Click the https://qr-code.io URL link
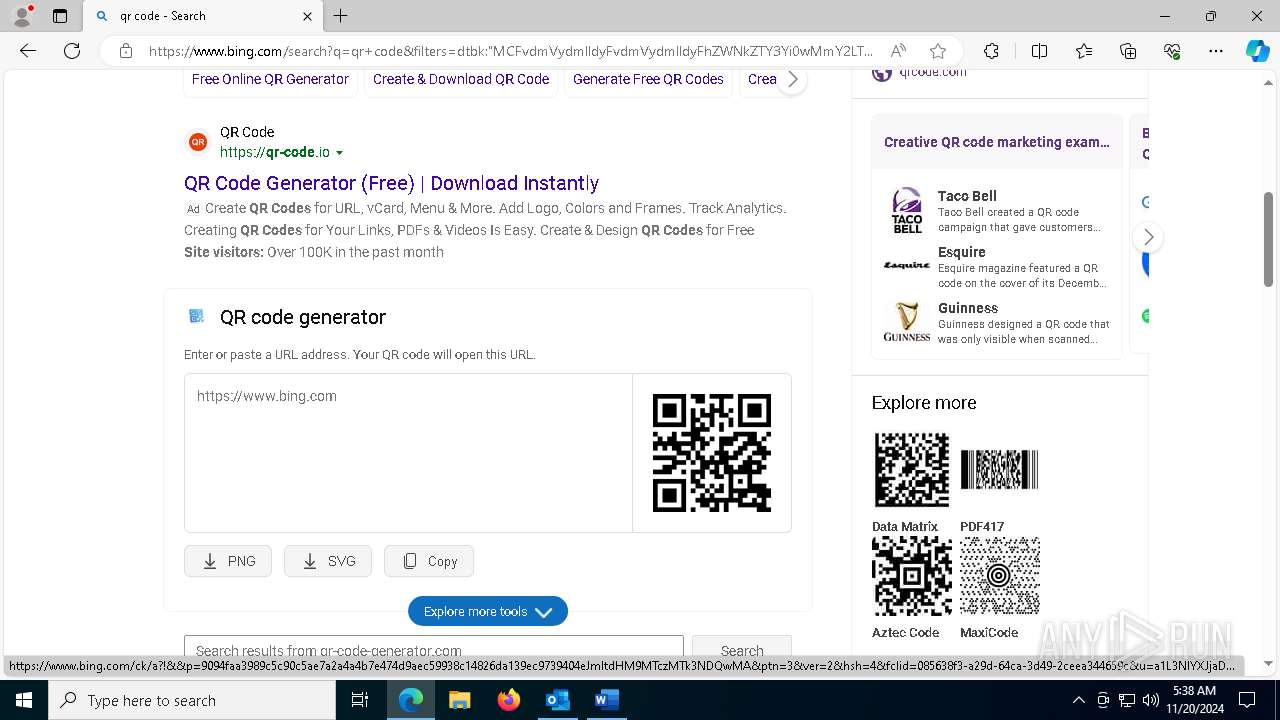Screen dimensions: 1280x720 click(x=274, y=152)
